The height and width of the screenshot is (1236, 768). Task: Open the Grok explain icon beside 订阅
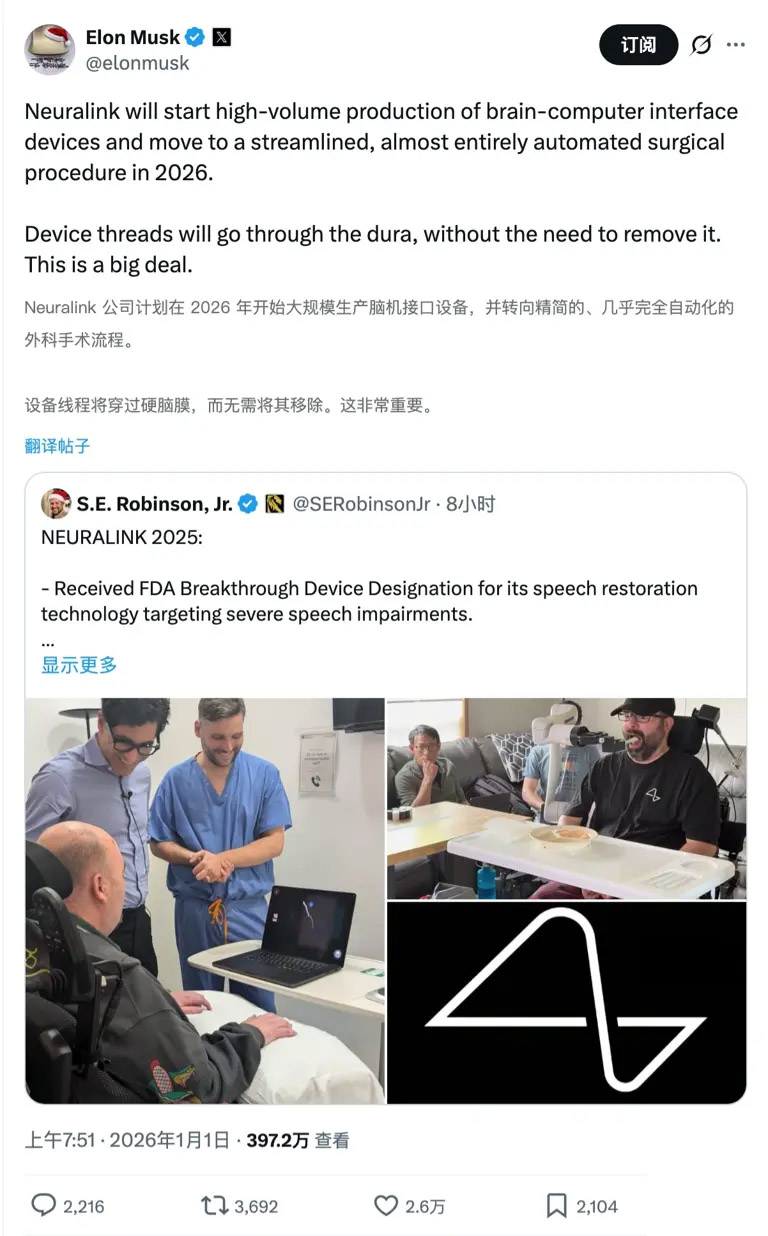click(x=701, y=45)
